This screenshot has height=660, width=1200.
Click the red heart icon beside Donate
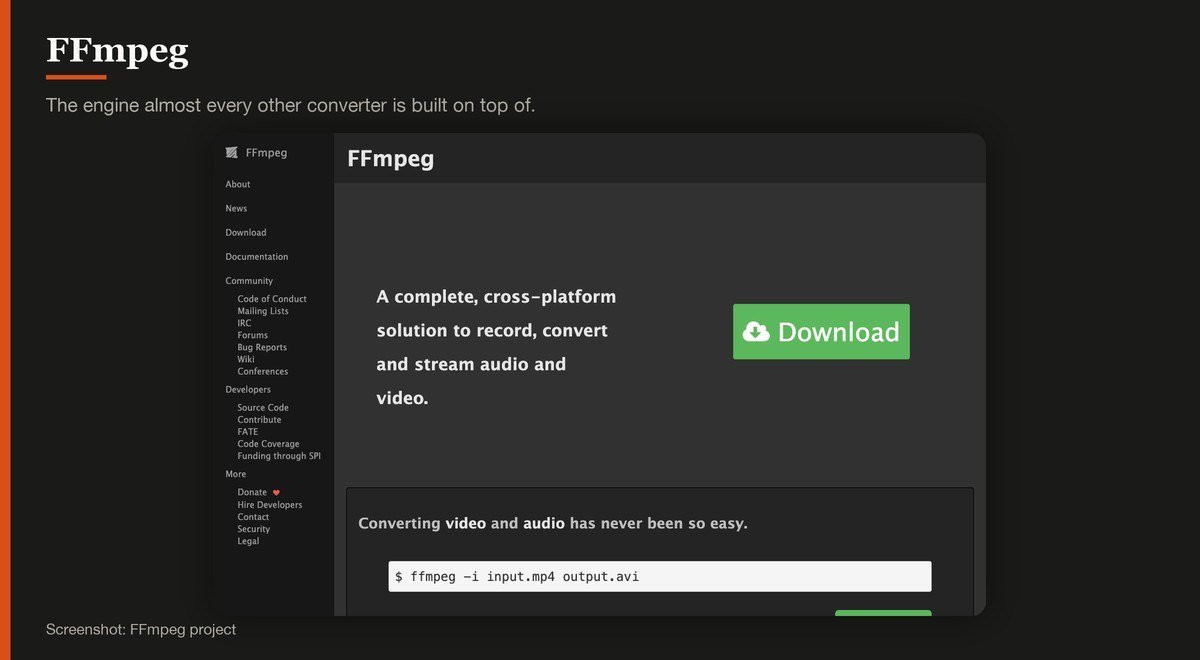click(x=276, y=492)
